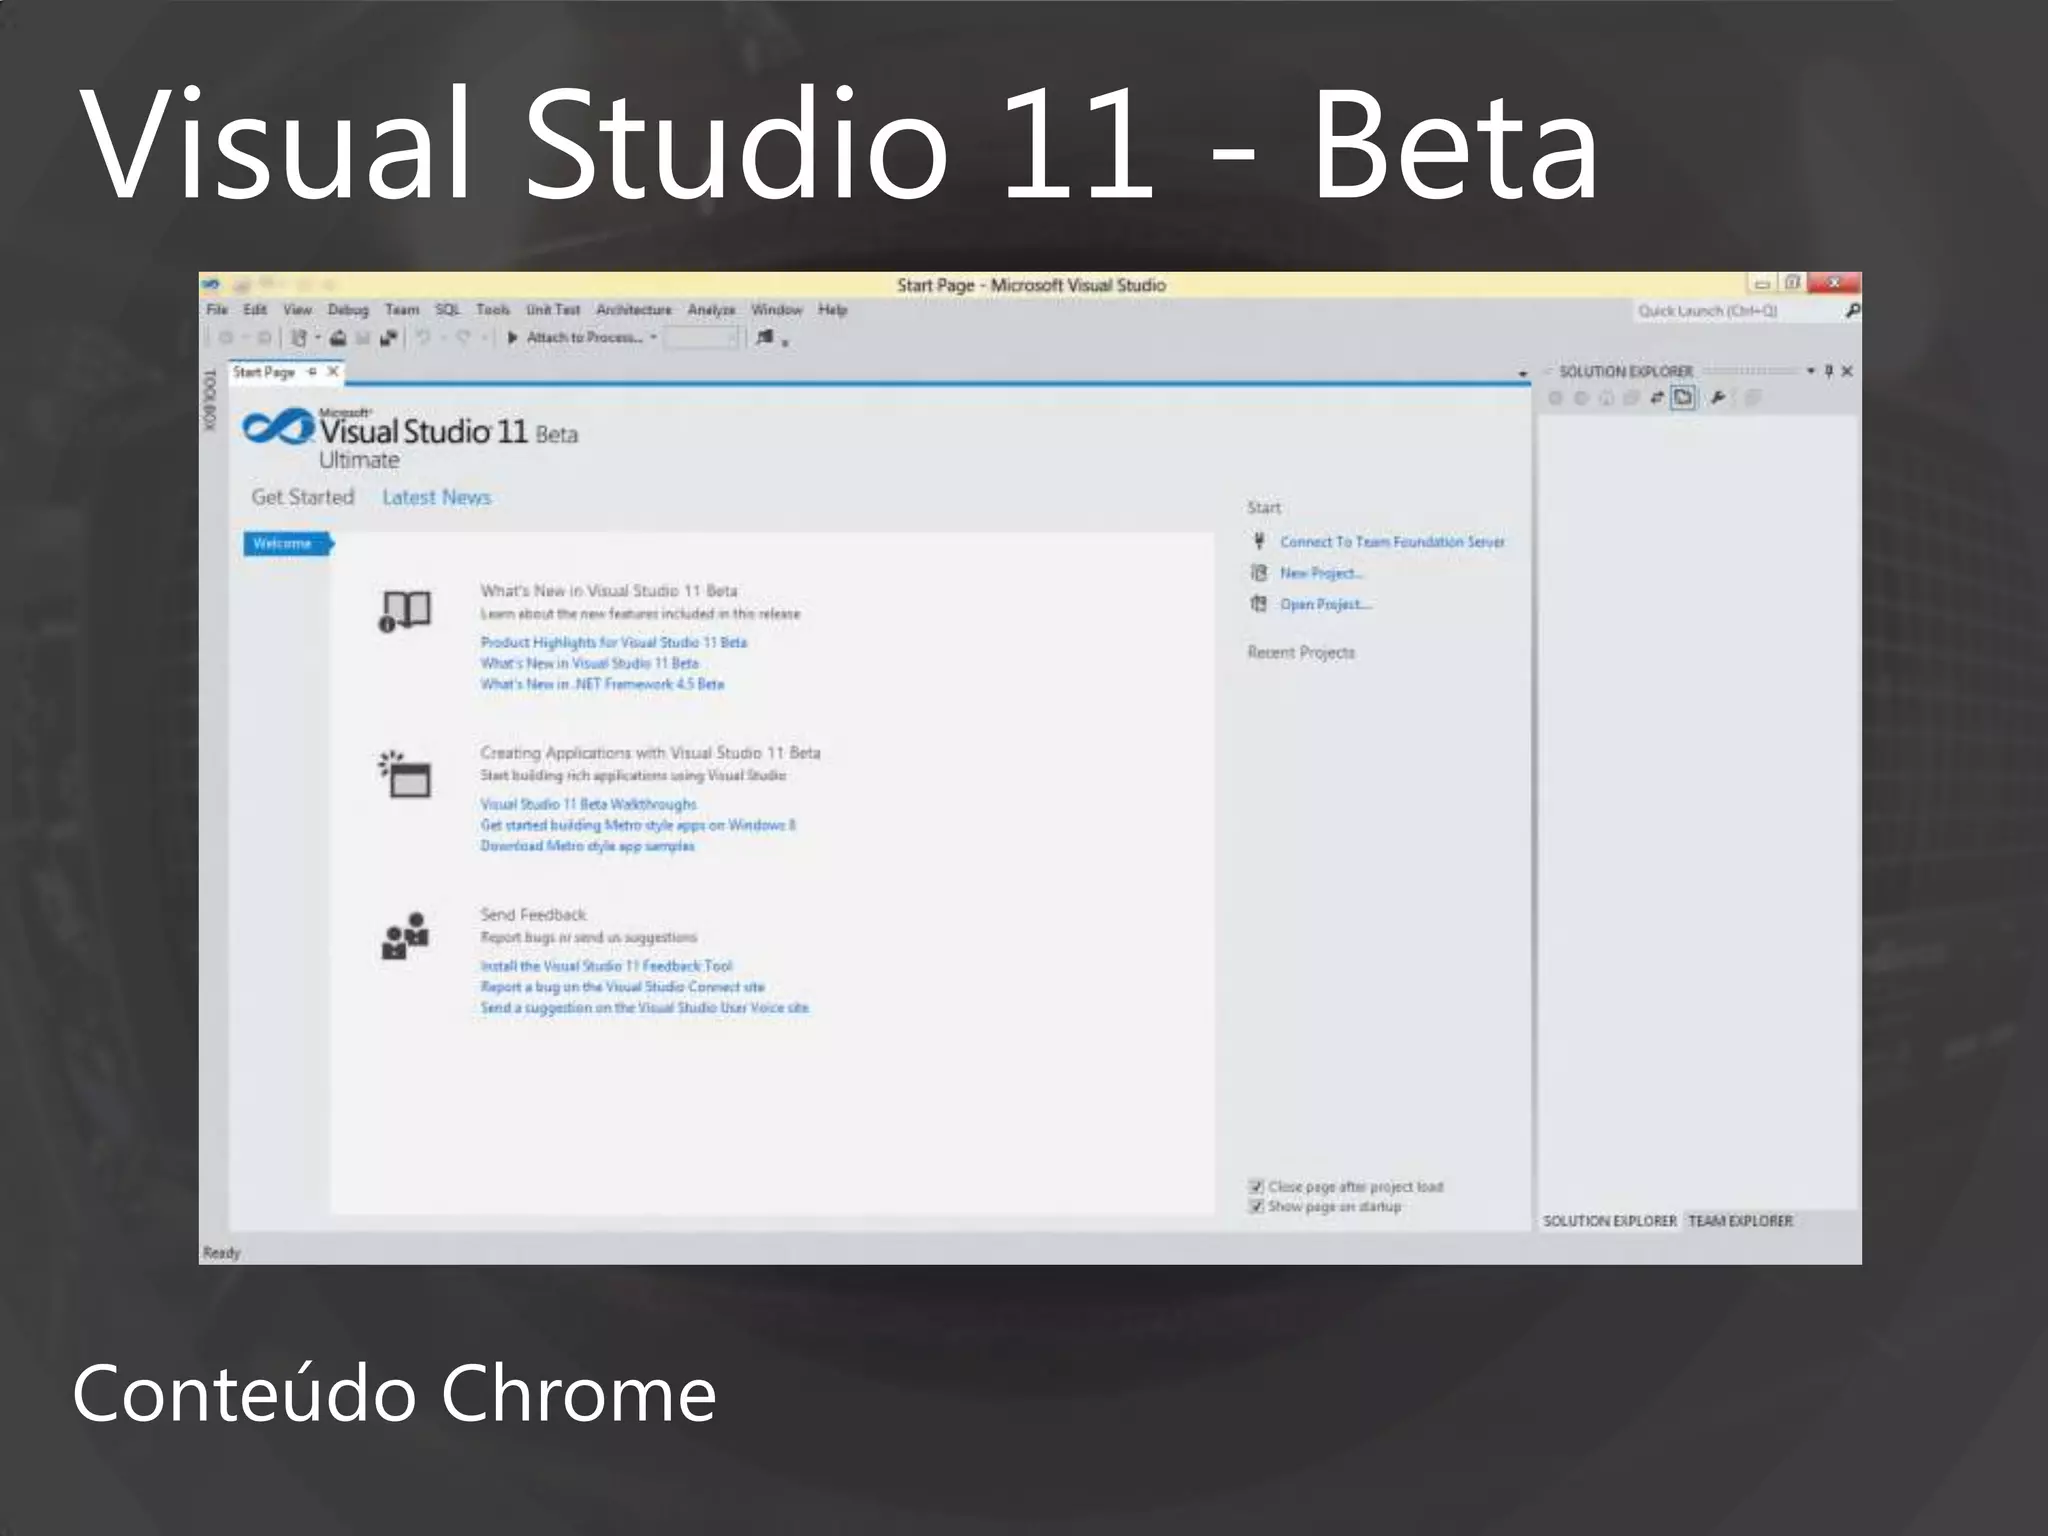Open the File menu
Image resolution: width=2048 pixels, height=1536 pixels.
tap(217, 310)
